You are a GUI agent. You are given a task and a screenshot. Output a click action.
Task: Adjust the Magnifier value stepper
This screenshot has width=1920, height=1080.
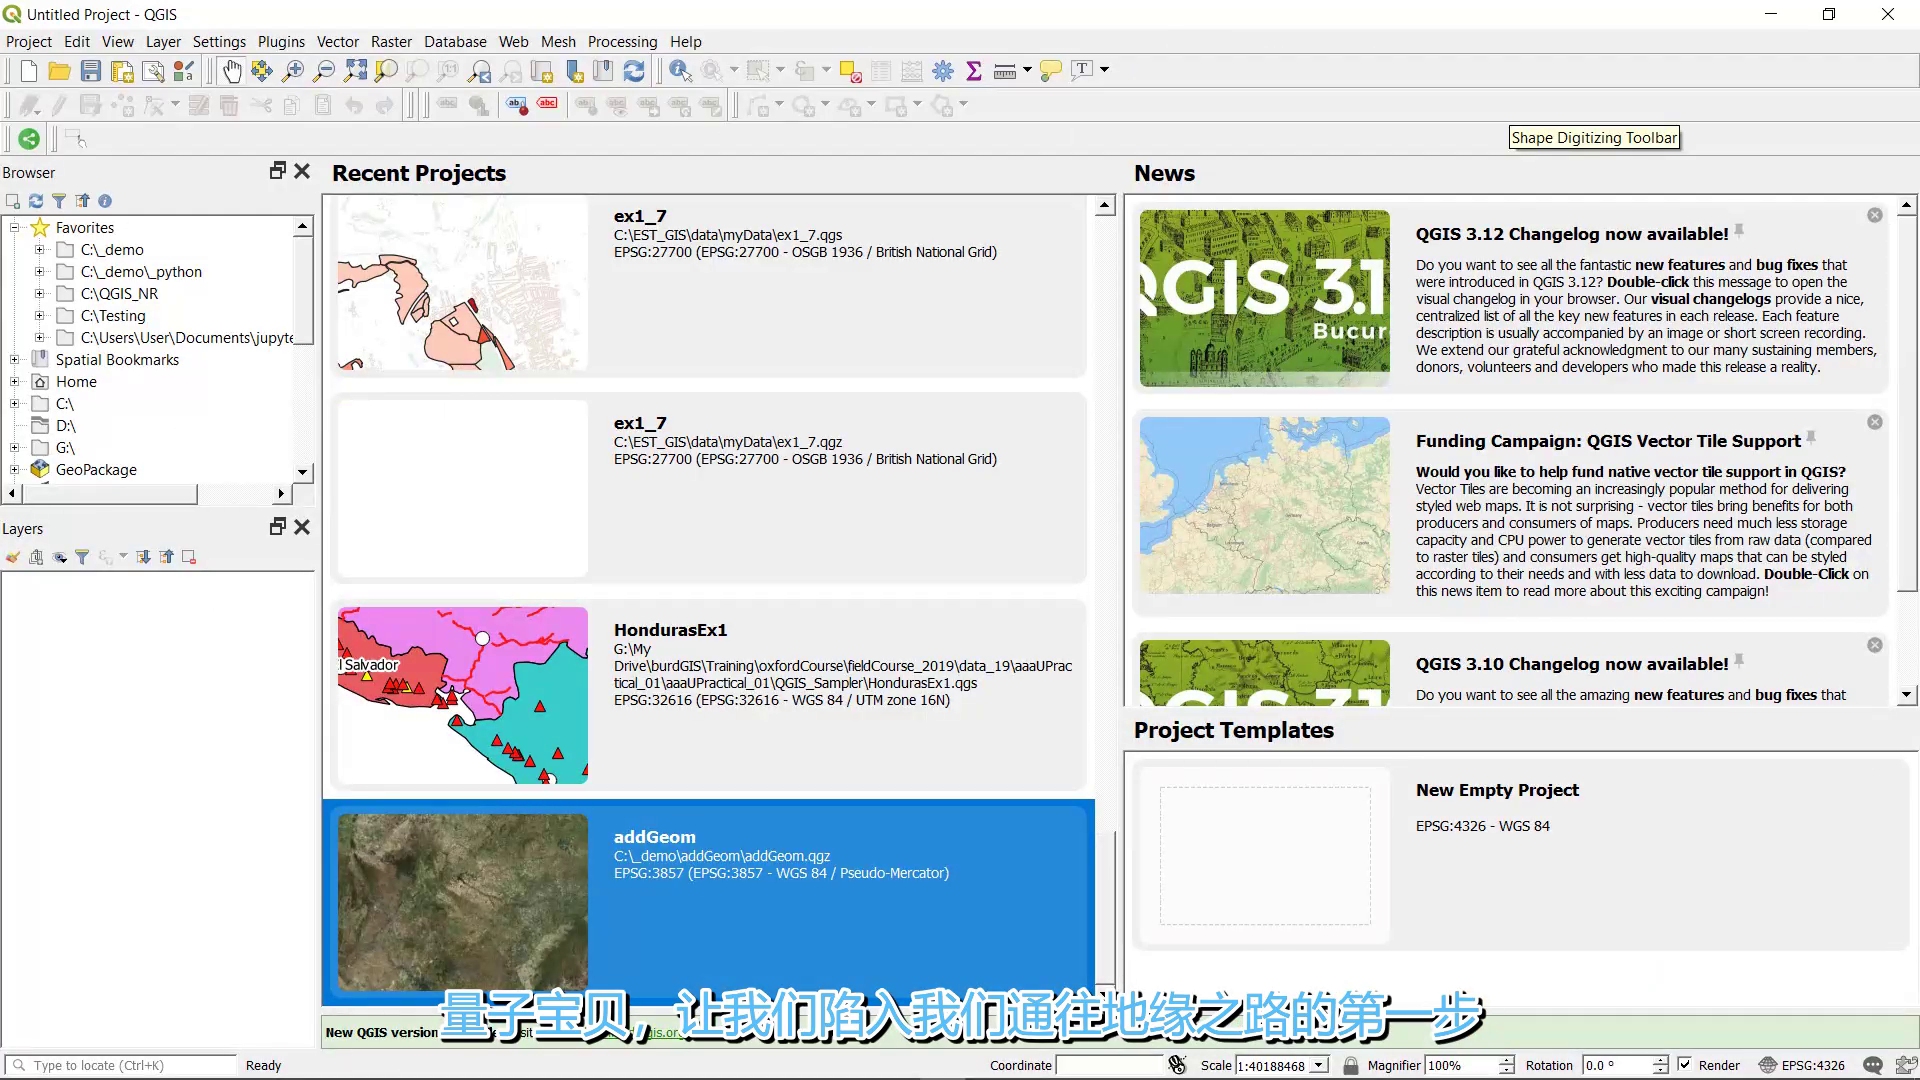click(x=1506, y=1065)
